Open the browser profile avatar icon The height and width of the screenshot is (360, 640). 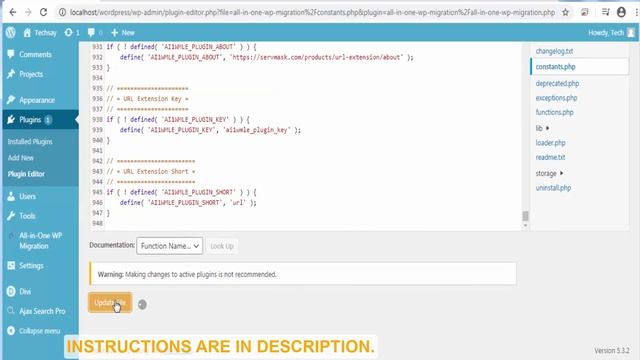pos(621,12)
